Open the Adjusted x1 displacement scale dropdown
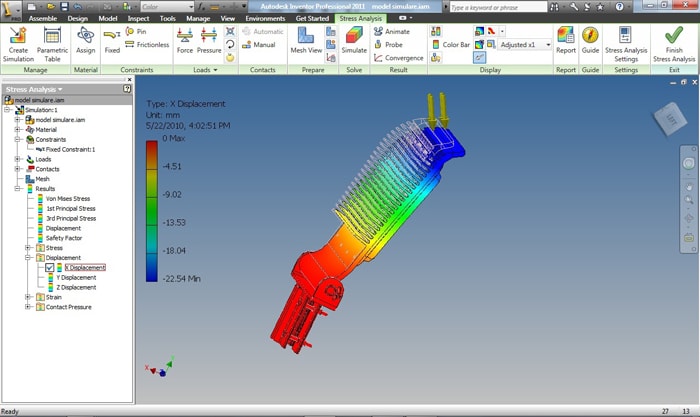Screen dimensions: 700x417 click(548, 45)
